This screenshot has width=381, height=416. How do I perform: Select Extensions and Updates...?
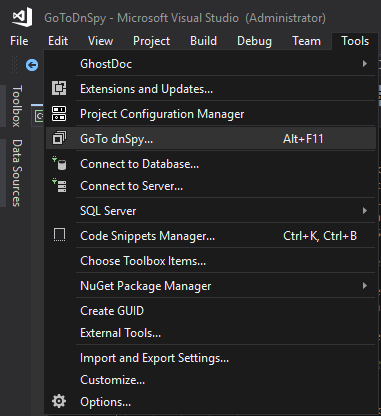(x=211, y=89)
